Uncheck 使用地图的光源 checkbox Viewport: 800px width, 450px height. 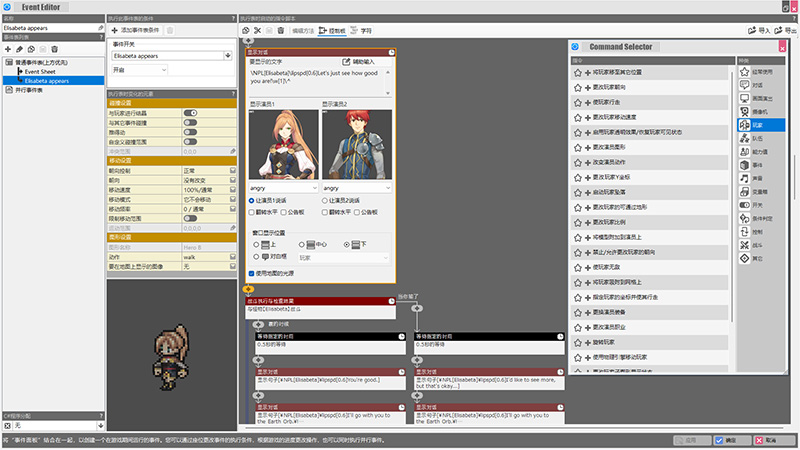tap(251, 272)
